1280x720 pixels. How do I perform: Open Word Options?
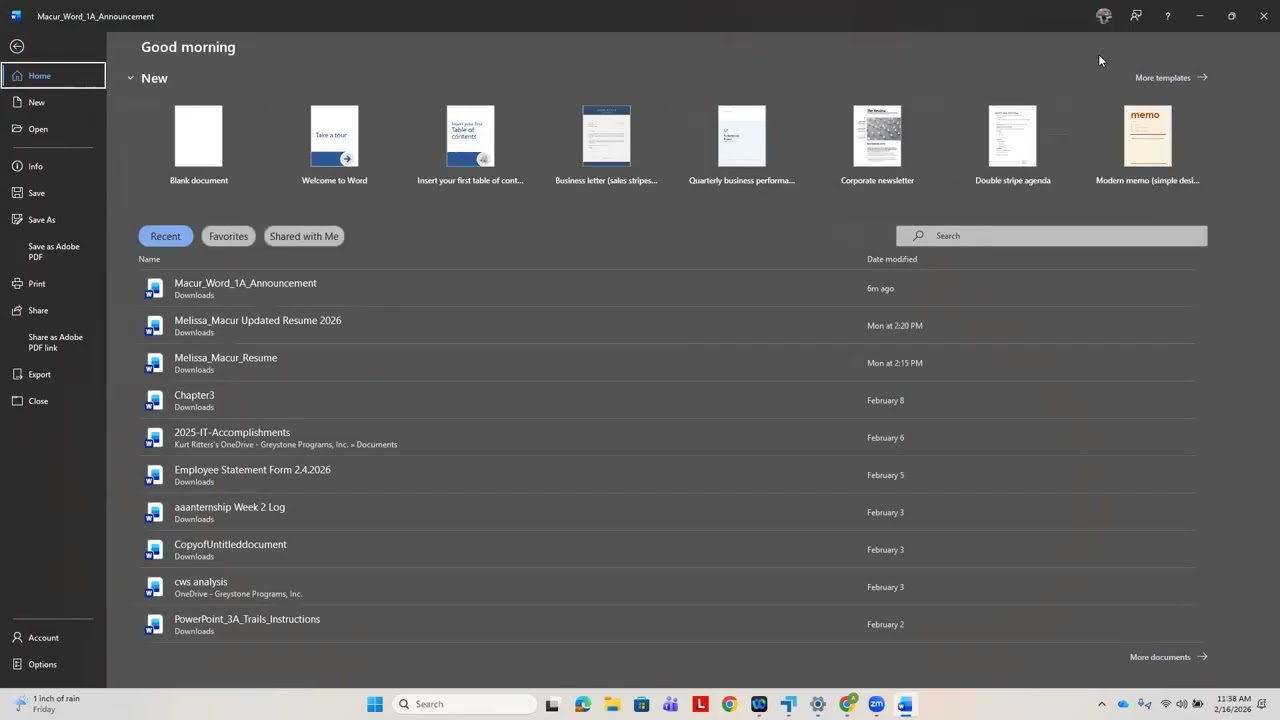54,665
